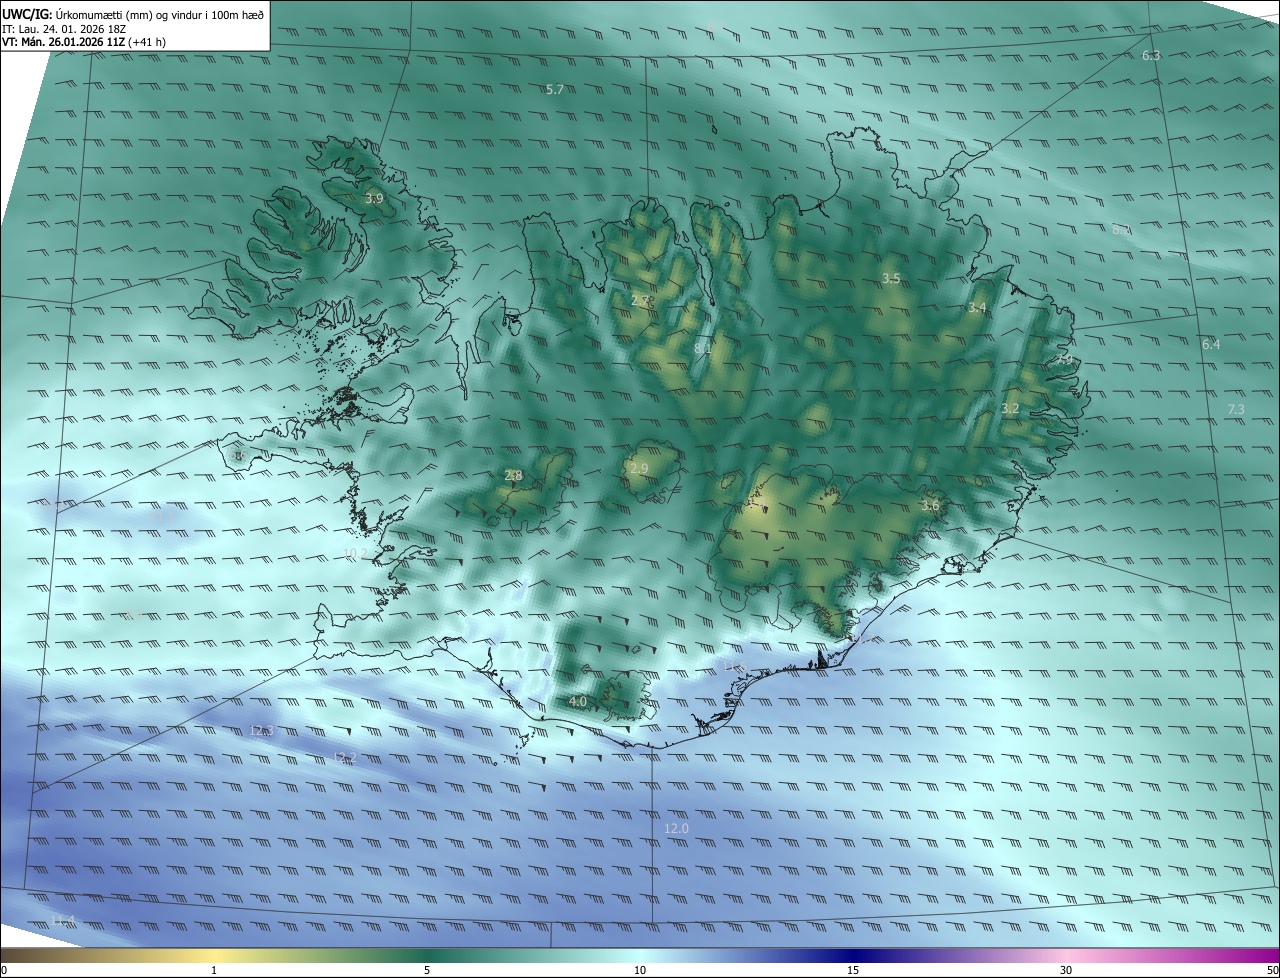Select the 2.8 value in west-central Iceland
This screenshot has height=978, width=1280.
[x=513, y=476]
